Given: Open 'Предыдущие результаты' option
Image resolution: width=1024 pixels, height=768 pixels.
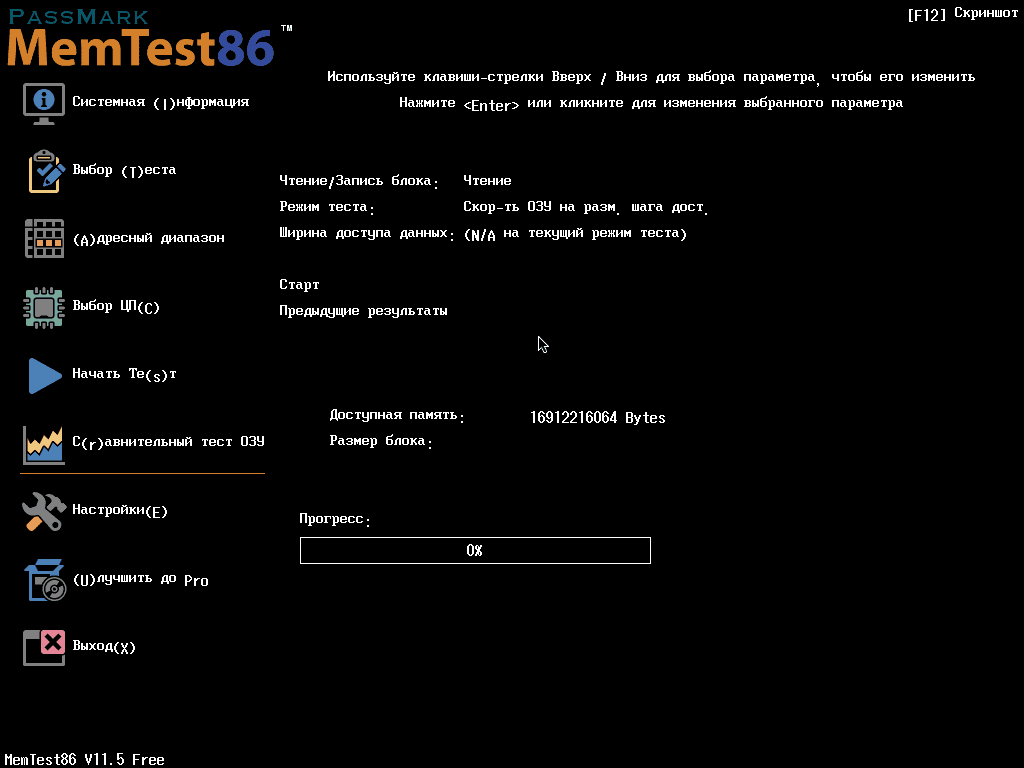Looking at the screenshot, I should click(x=363, y=311).
